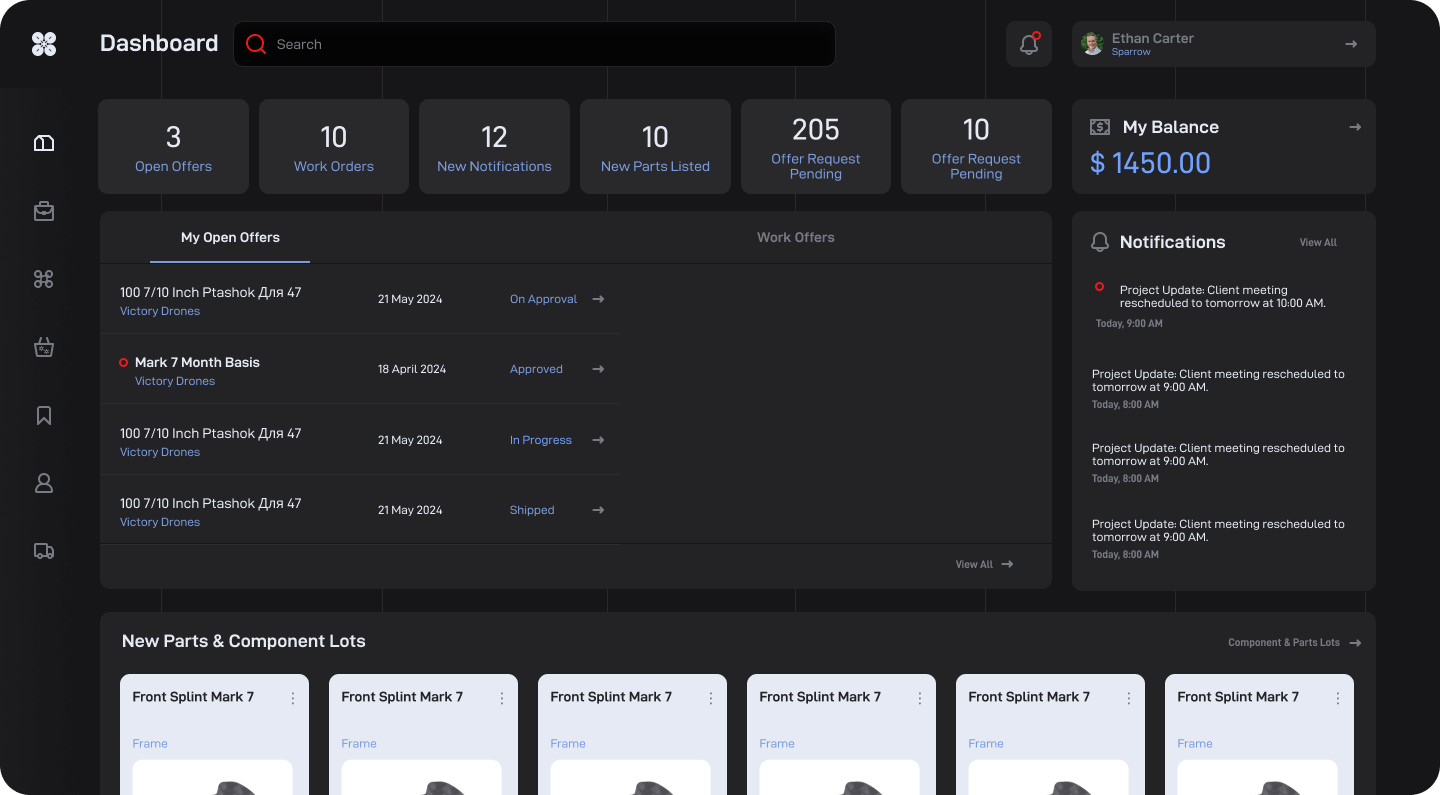Viewport: 1440px width, 795px height.
Task: Open the shopping basket icon in the sidebar
Action: click(44, 347)
